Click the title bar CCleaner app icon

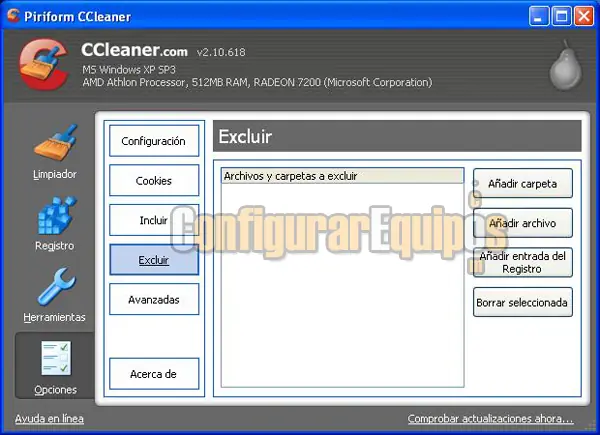(x=13, y=15)
